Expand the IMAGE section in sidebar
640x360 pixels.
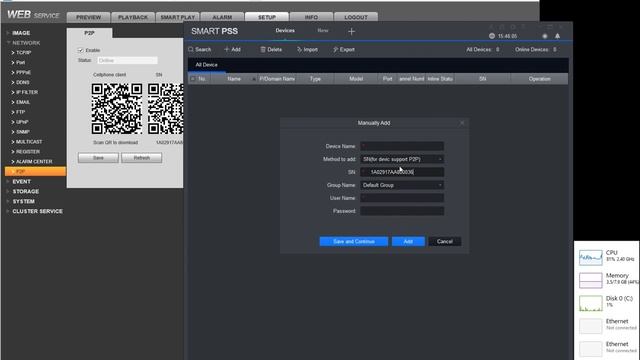(x=21, y=33)
